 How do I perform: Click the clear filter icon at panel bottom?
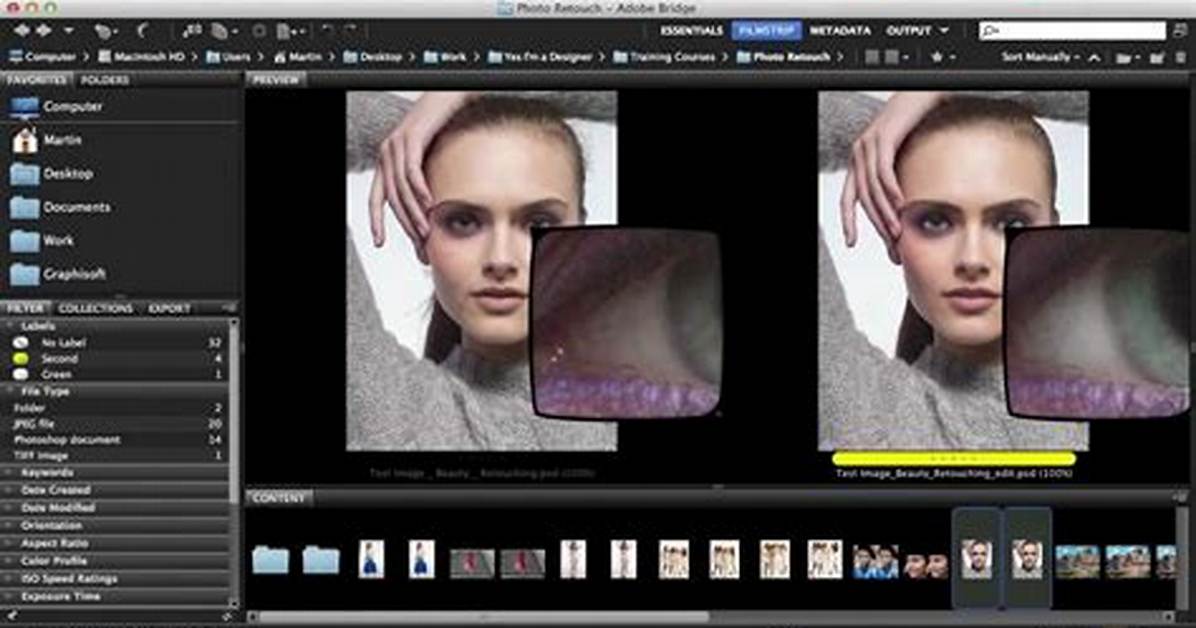(x=227, y=615)
